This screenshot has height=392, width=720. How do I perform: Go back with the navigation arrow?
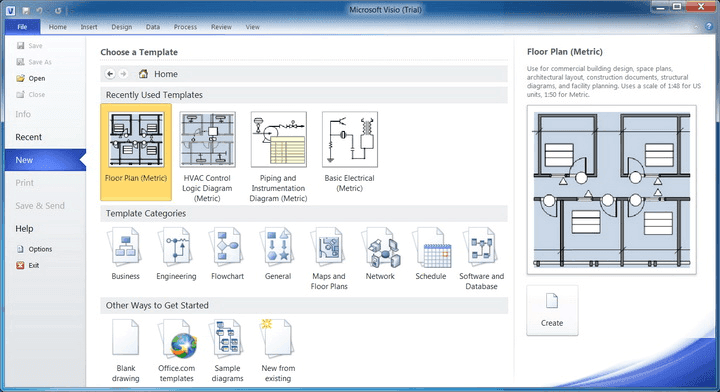(110, 74)
